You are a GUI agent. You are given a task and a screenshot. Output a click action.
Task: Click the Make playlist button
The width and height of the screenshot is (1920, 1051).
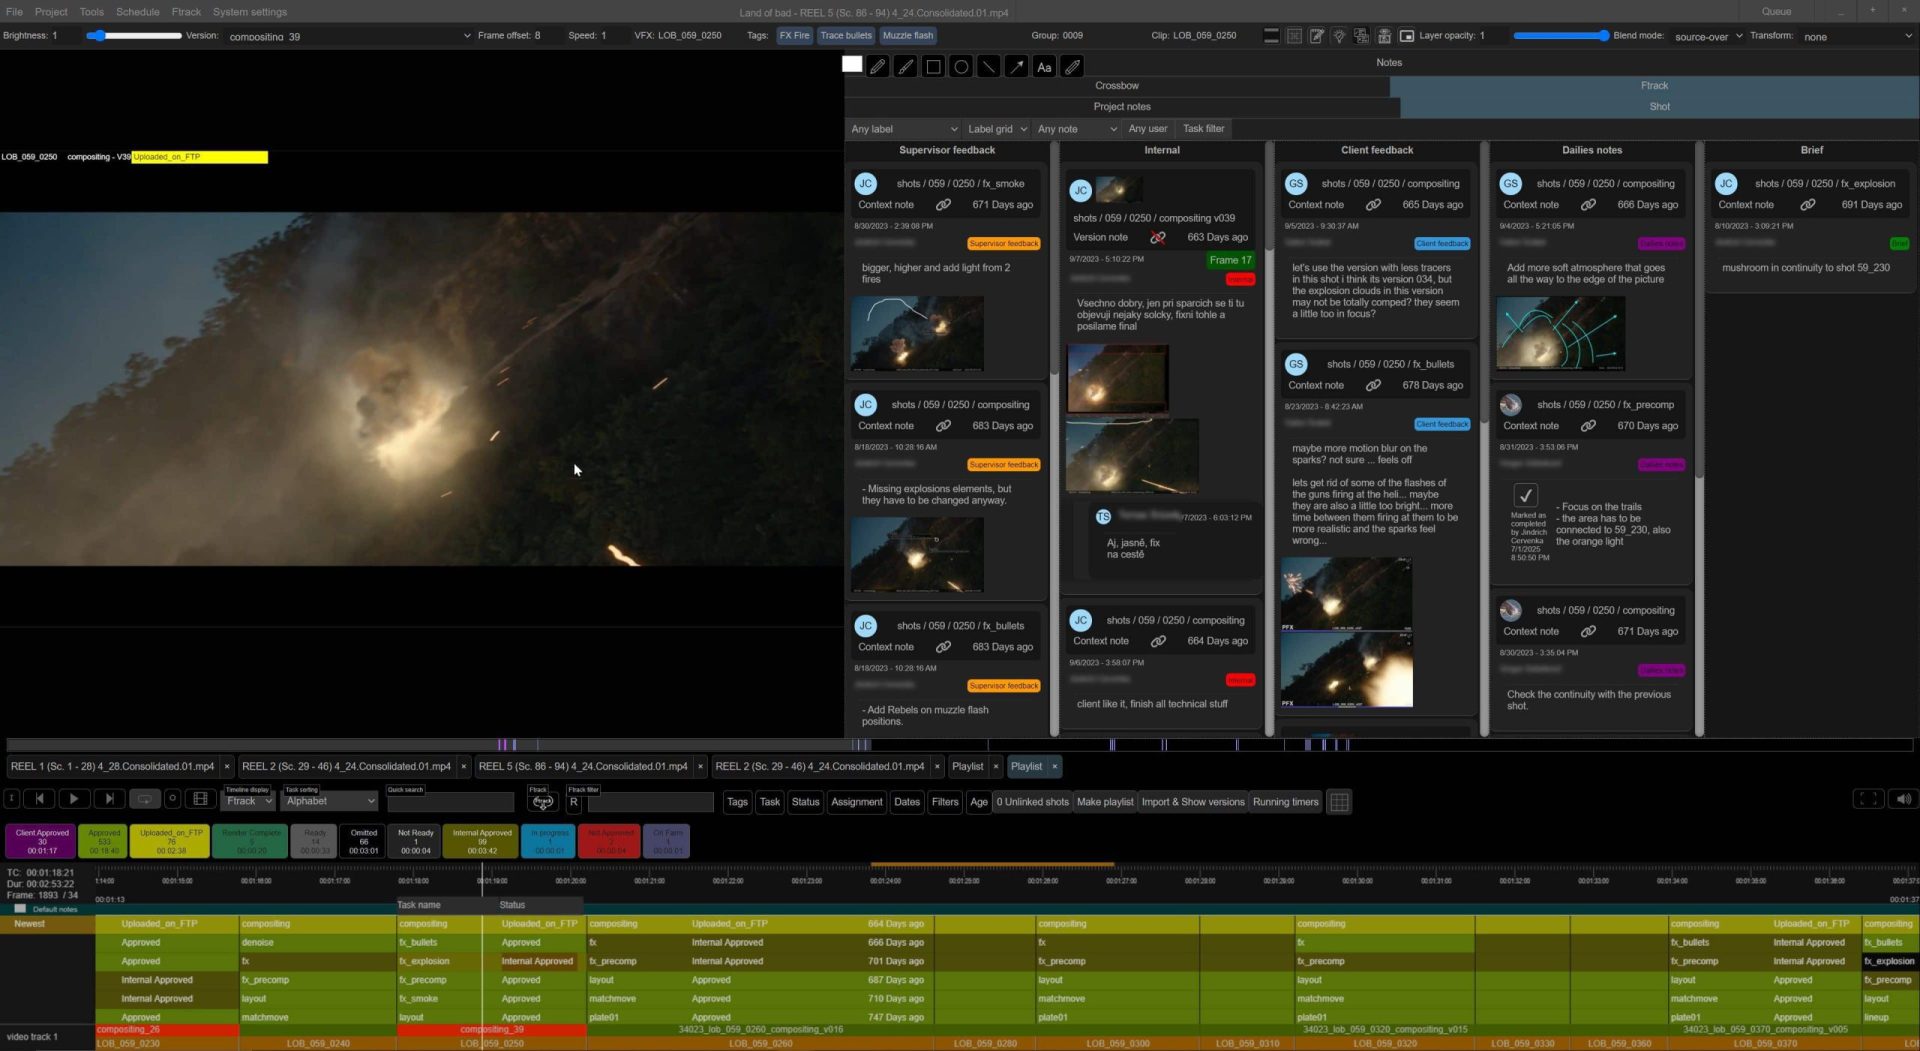tap(1105, 801)
